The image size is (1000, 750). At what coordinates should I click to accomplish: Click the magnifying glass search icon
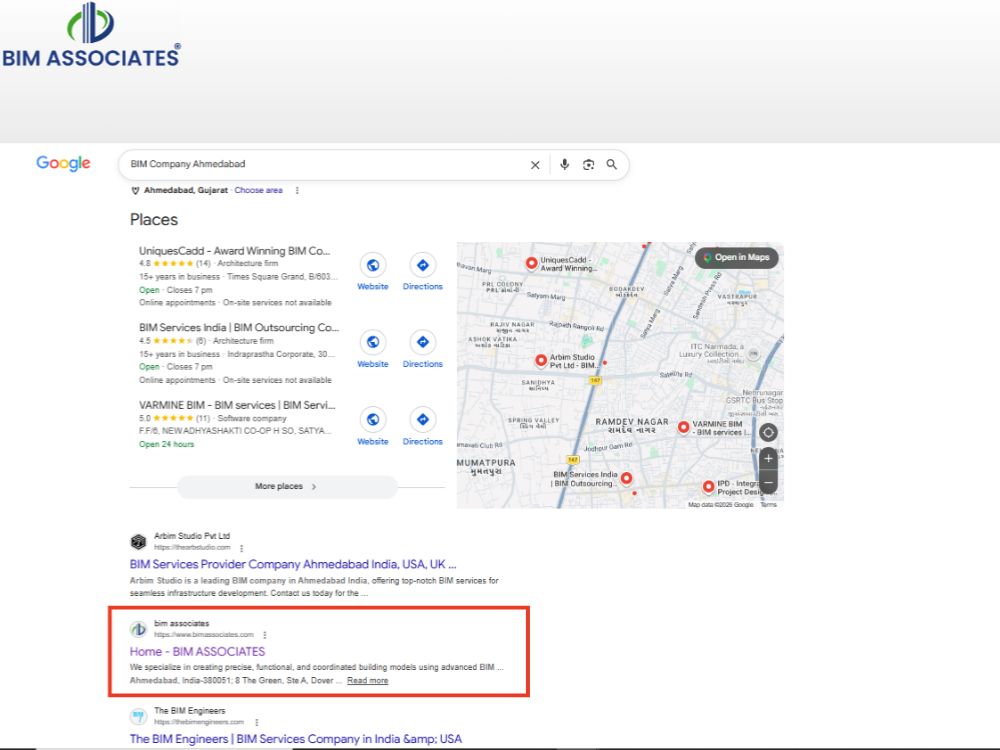[x=612, y=165]
